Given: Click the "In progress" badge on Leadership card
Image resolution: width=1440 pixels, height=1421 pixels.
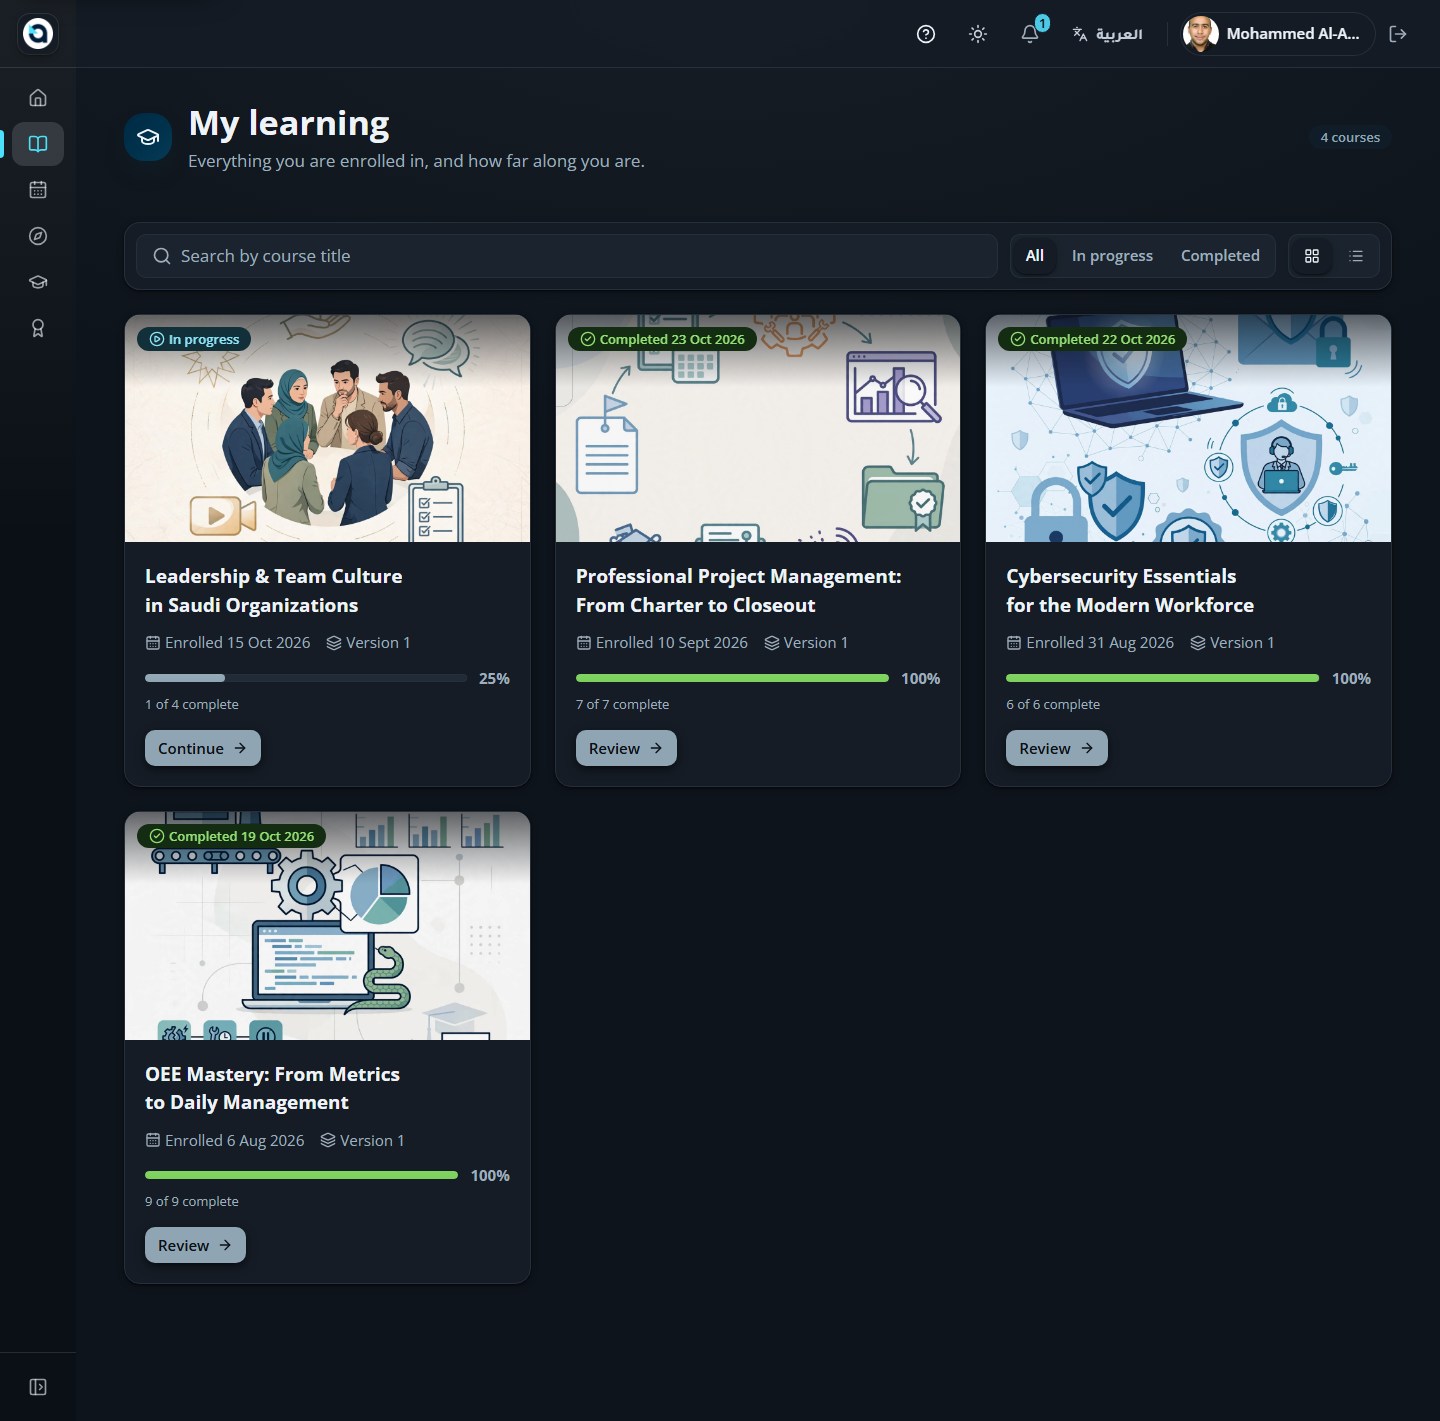Looking at the screenshot, I should click(194, 339).
